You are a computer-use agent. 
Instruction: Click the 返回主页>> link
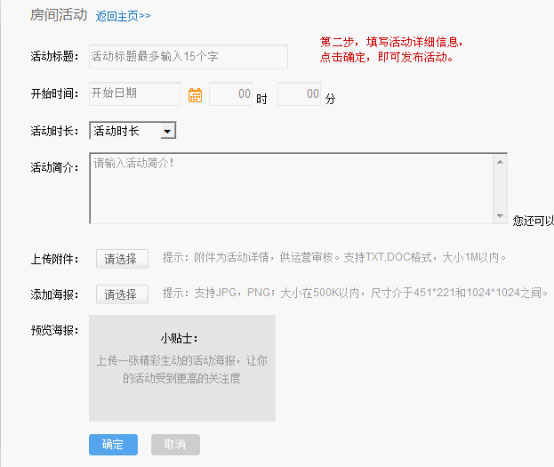click(123, 16)
